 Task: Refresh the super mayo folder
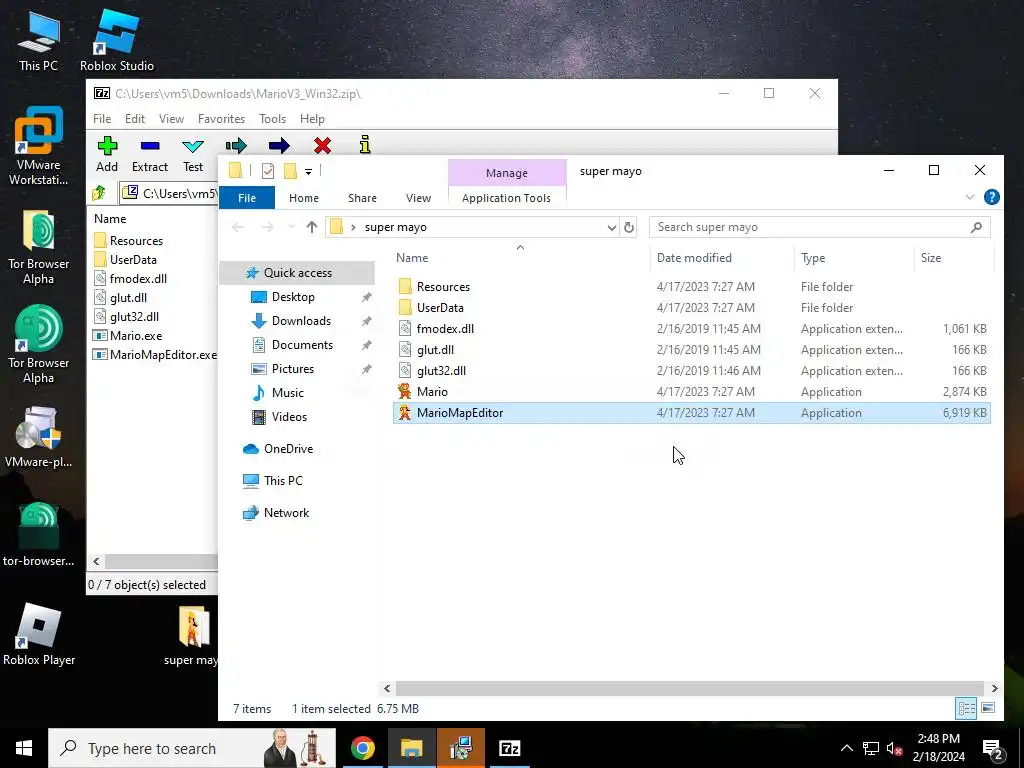point(628,227)
